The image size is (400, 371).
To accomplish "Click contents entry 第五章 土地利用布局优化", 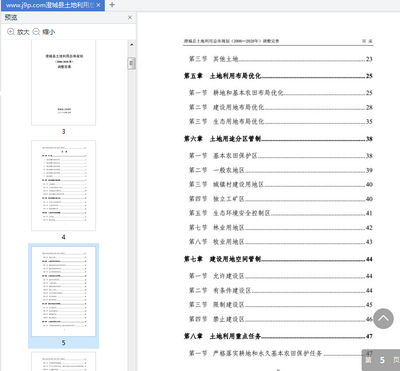I will (x=278, y=76).
